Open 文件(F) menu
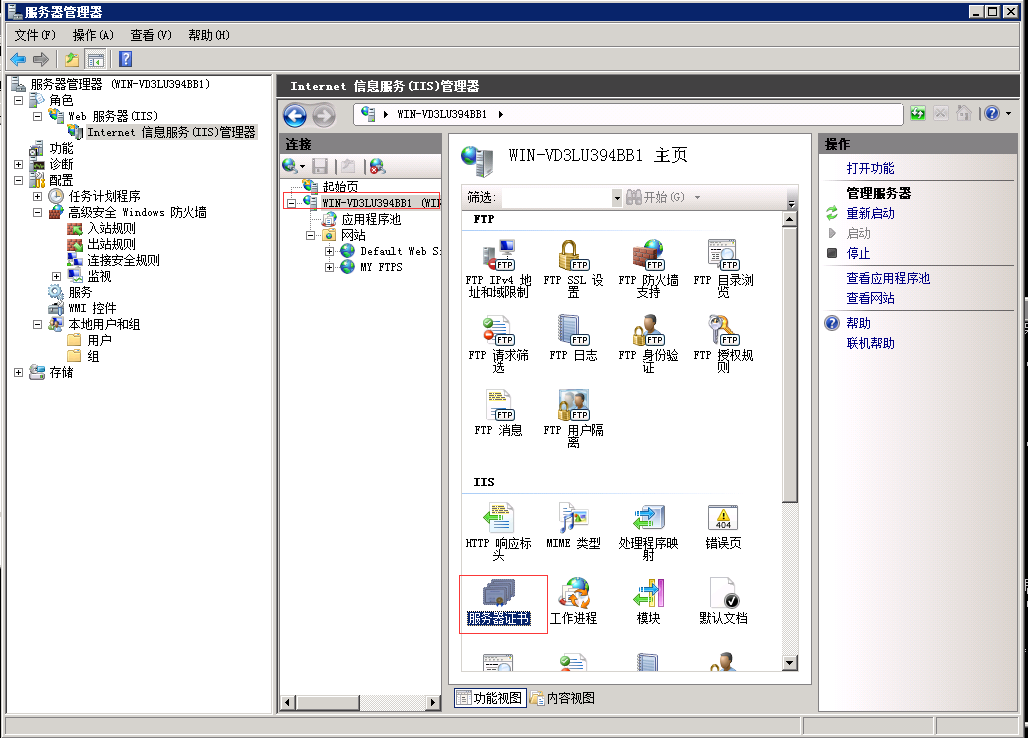1028x738 pixels. [x=35, y=35]
